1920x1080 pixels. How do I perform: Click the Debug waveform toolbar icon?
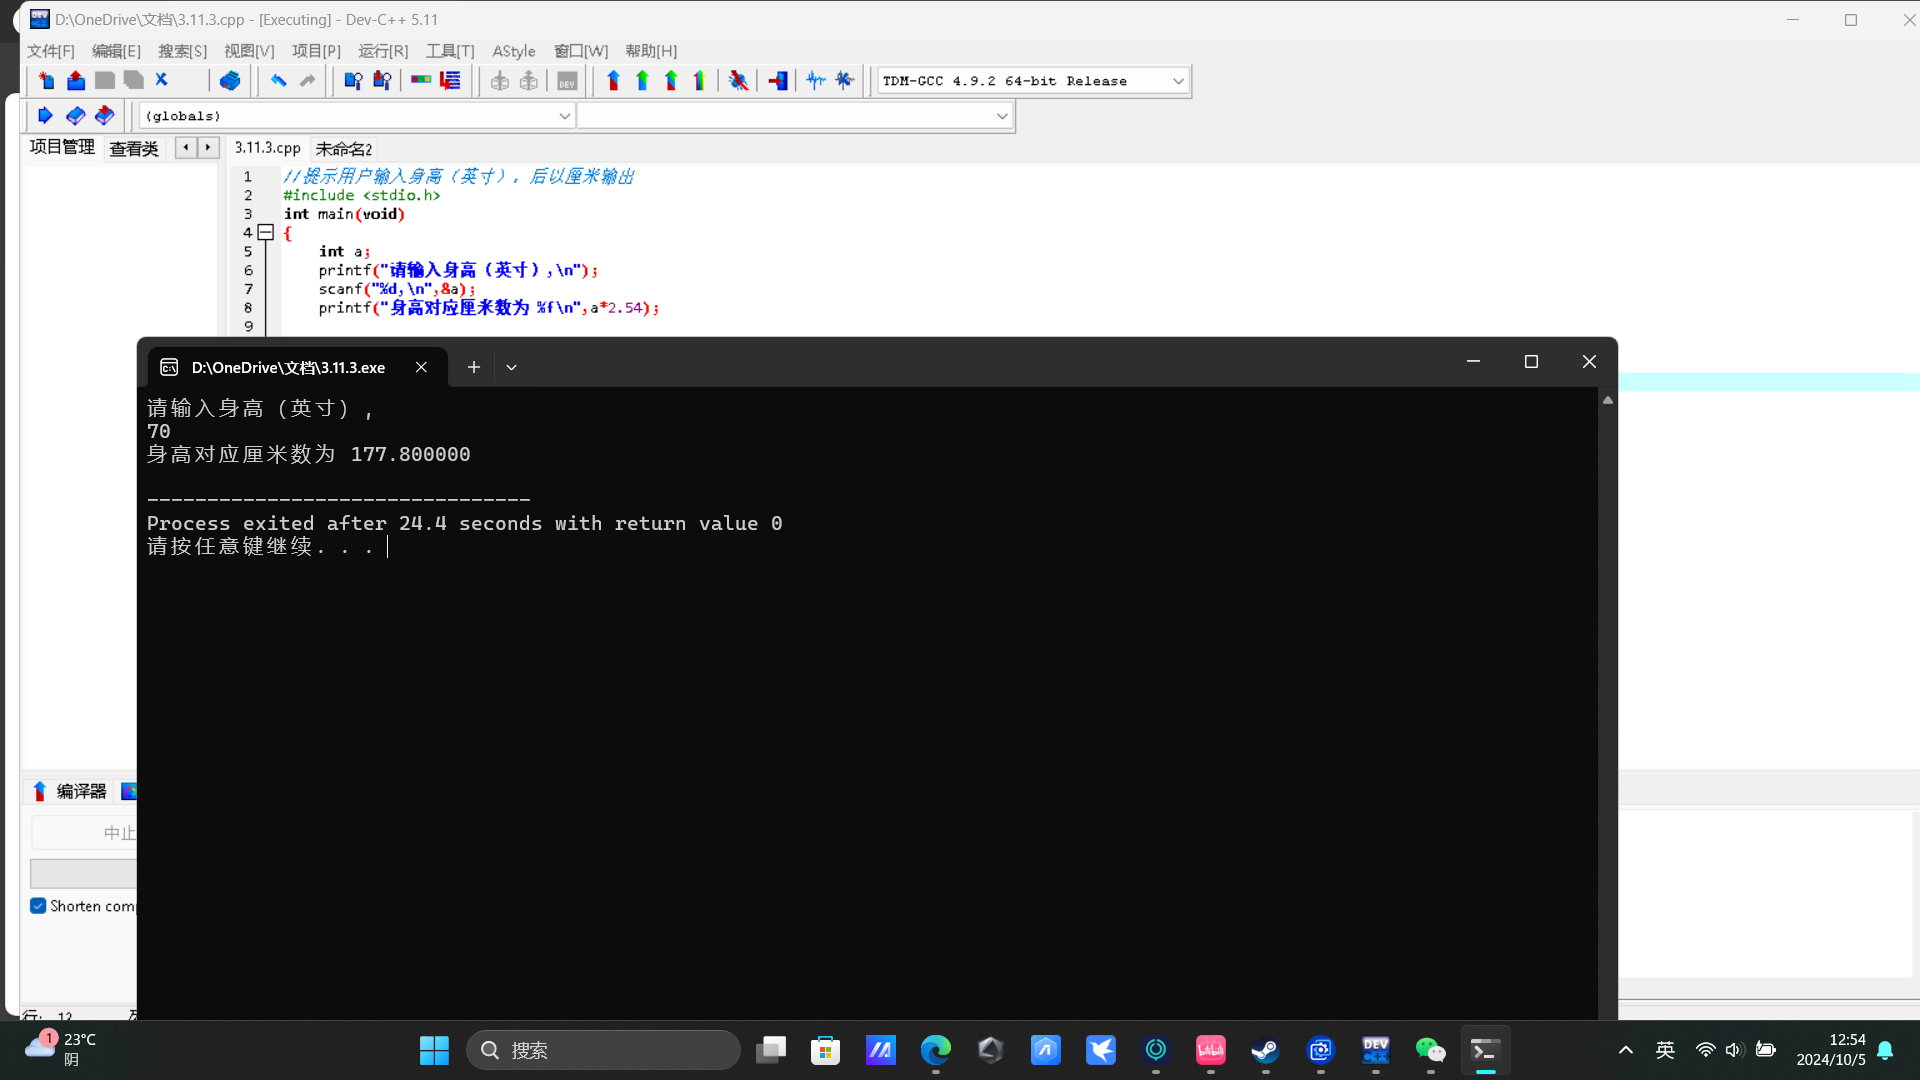(816, 81)
